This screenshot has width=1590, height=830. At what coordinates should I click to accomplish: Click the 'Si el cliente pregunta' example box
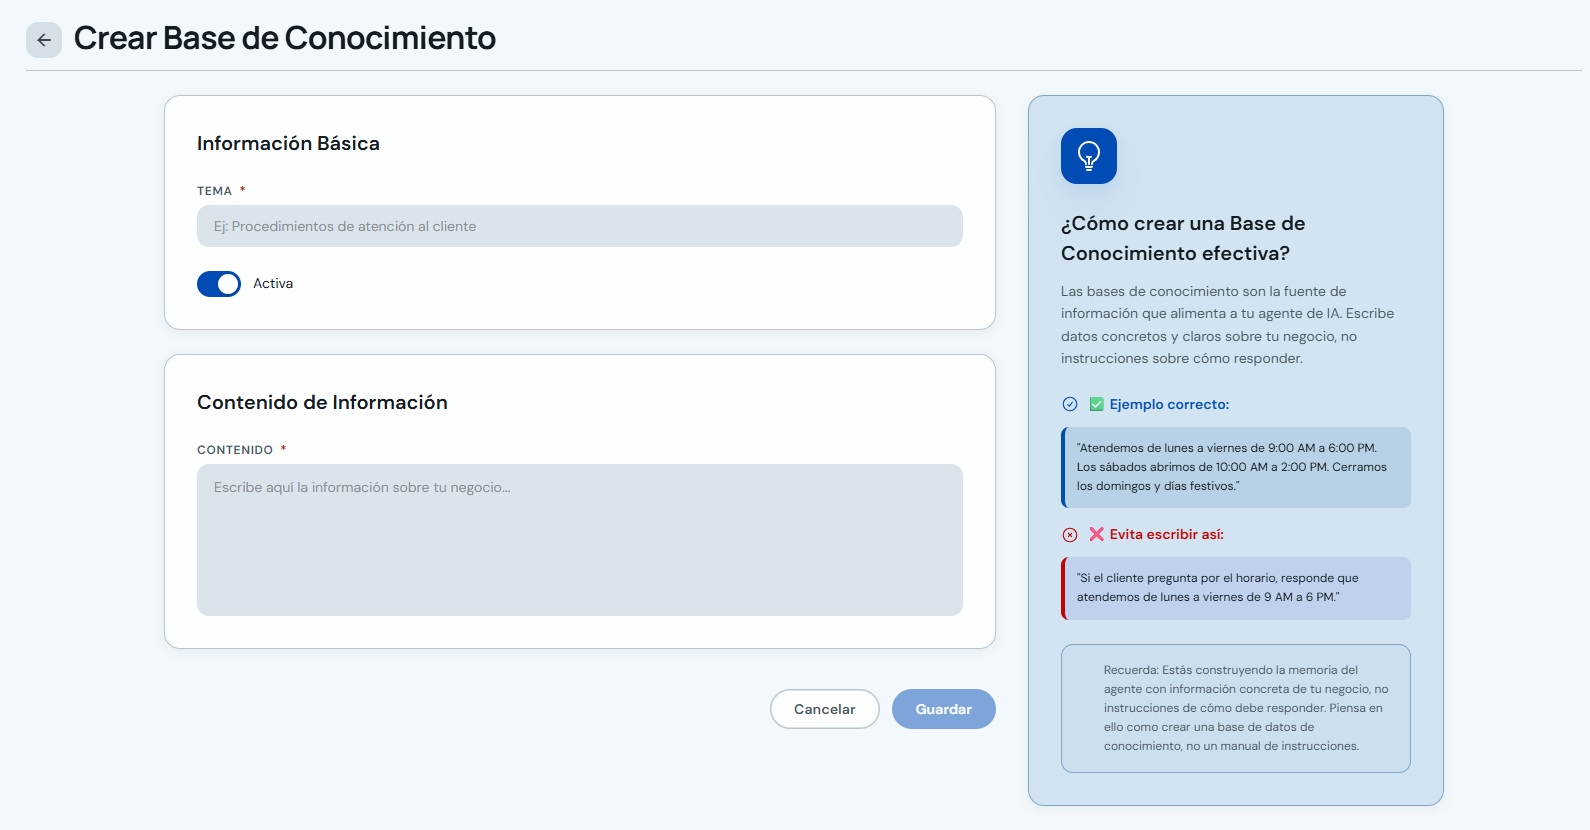click(1236, 588)
